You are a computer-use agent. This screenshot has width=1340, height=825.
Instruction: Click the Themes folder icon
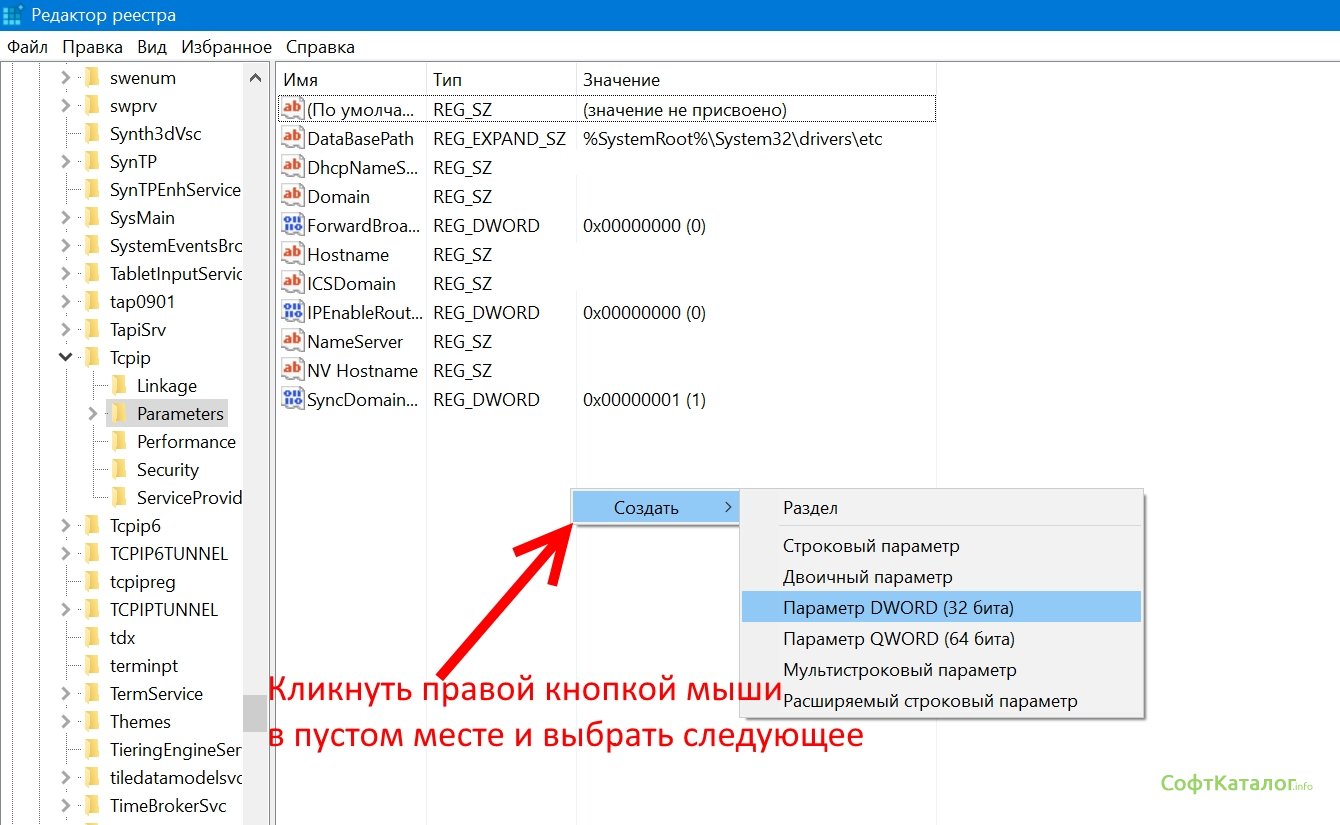92,721
